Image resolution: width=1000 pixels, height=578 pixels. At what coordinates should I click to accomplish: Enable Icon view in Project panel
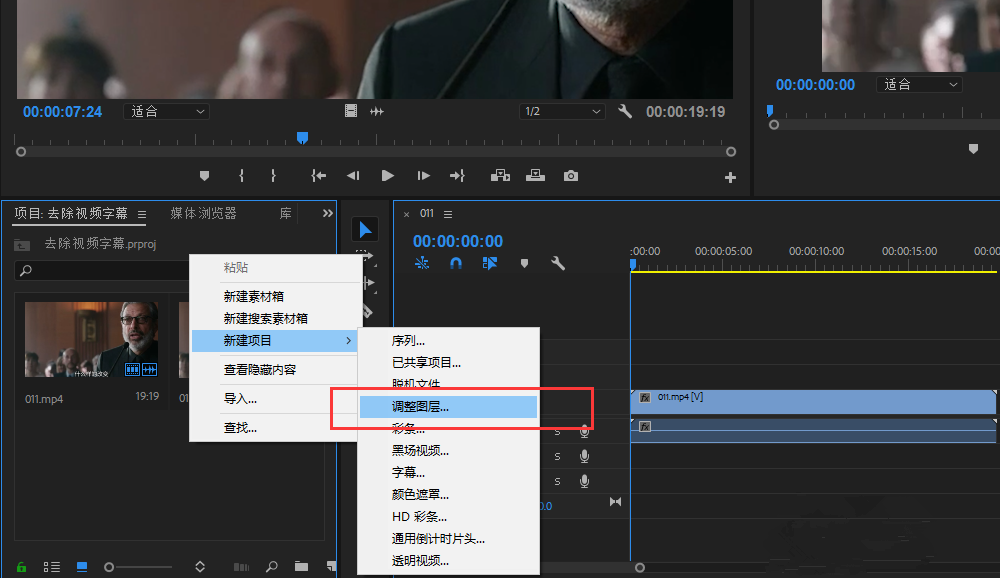point(82,565)
